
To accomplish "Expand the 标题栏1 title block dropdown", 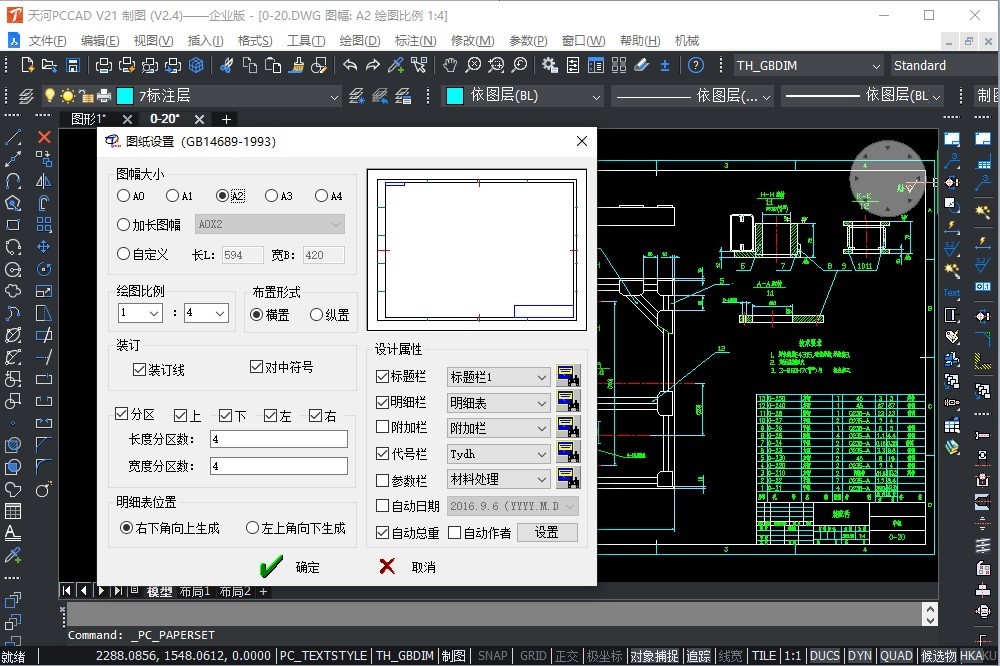I will click(541, 377).
